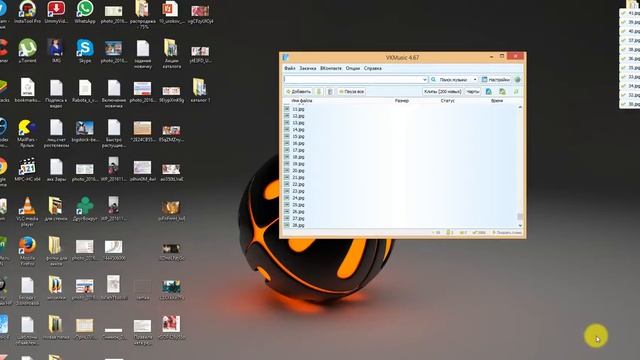Screen dimensions: 640x360
Task: Select 28.jpg in the download list
Action: (x=298, y=225)
